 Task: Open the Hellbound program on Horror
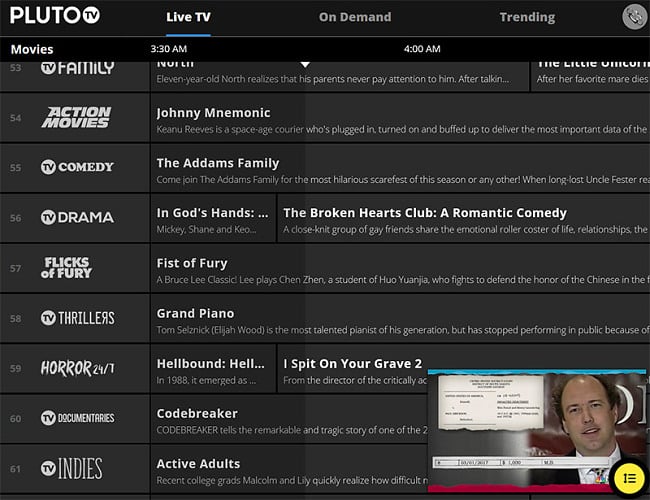pyautogui.click(x=213, y=369)
